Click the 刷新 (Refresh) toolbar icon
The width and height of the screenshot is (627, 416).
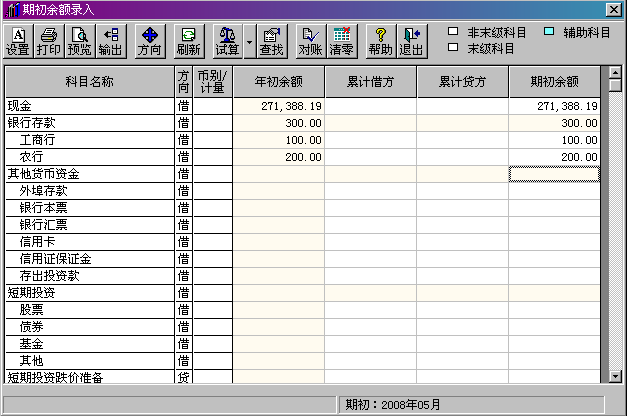pos(189,42)
